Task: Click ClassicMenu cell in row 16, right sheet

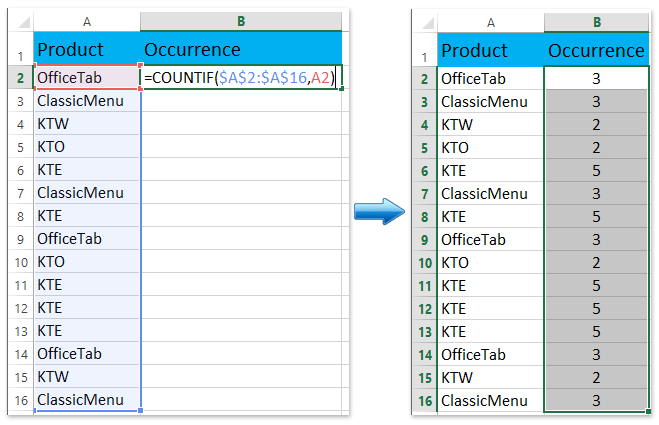Action: point(490,400)
